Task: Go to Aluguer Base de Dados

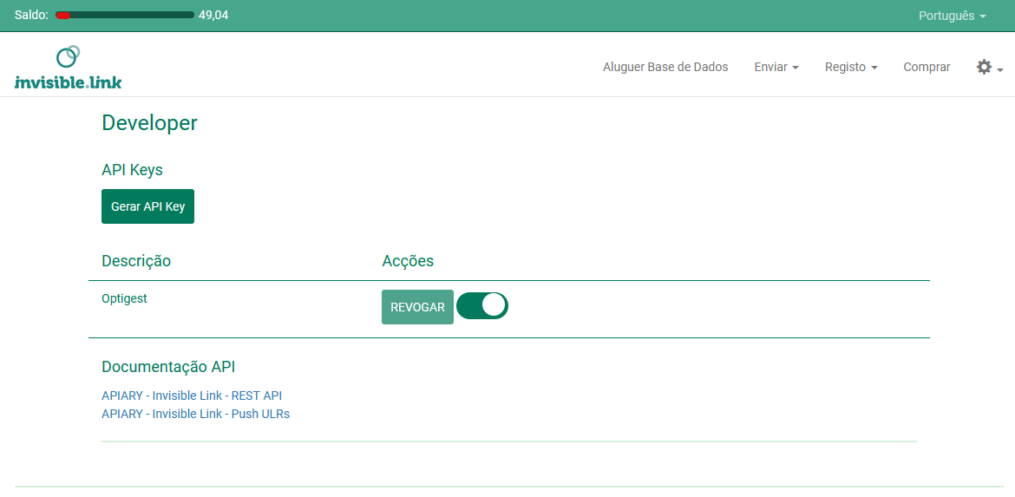Action: click(665, 67)
